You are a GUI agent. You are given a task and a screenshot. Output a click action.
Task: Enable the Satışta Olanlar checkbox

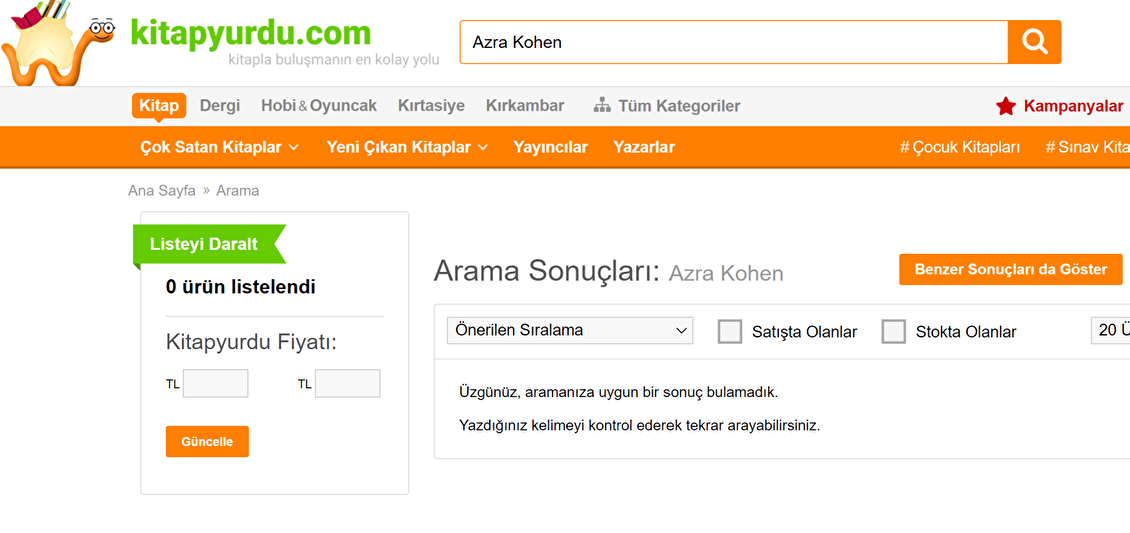(x=730, y=331)
